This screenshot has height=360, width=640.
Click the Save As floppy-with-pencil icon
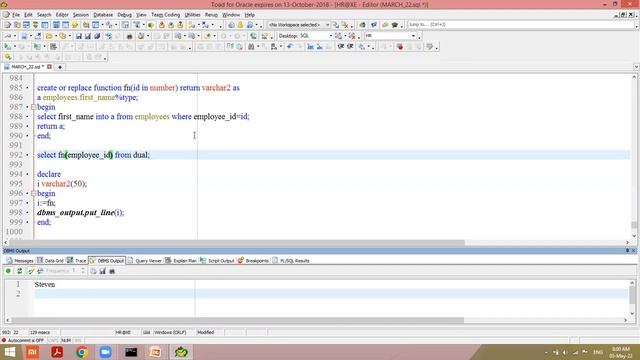tap(88, 36)
